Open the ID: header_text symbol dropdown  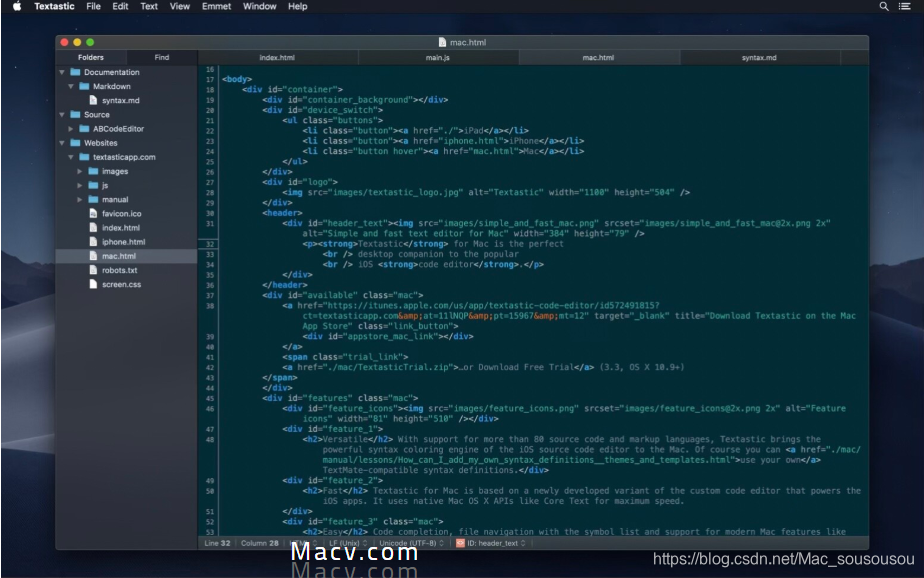pyautogui.click(x=495, y=543)
